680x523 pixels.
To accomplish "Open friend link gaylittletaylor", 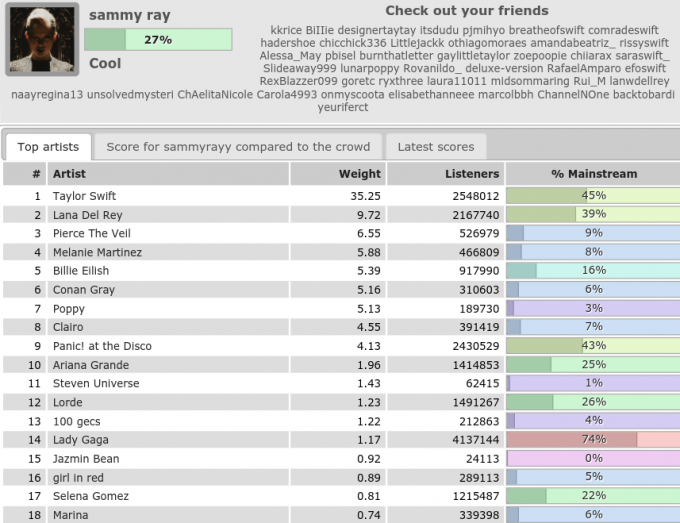I will click(473, 56).
